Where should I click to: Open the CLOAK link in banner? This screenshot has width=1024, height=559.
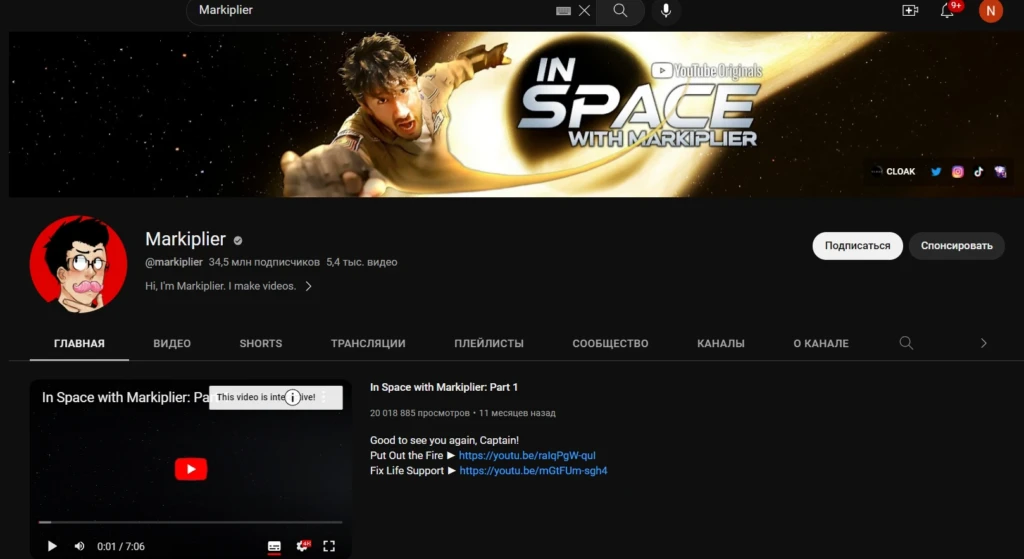pos(893,172)
